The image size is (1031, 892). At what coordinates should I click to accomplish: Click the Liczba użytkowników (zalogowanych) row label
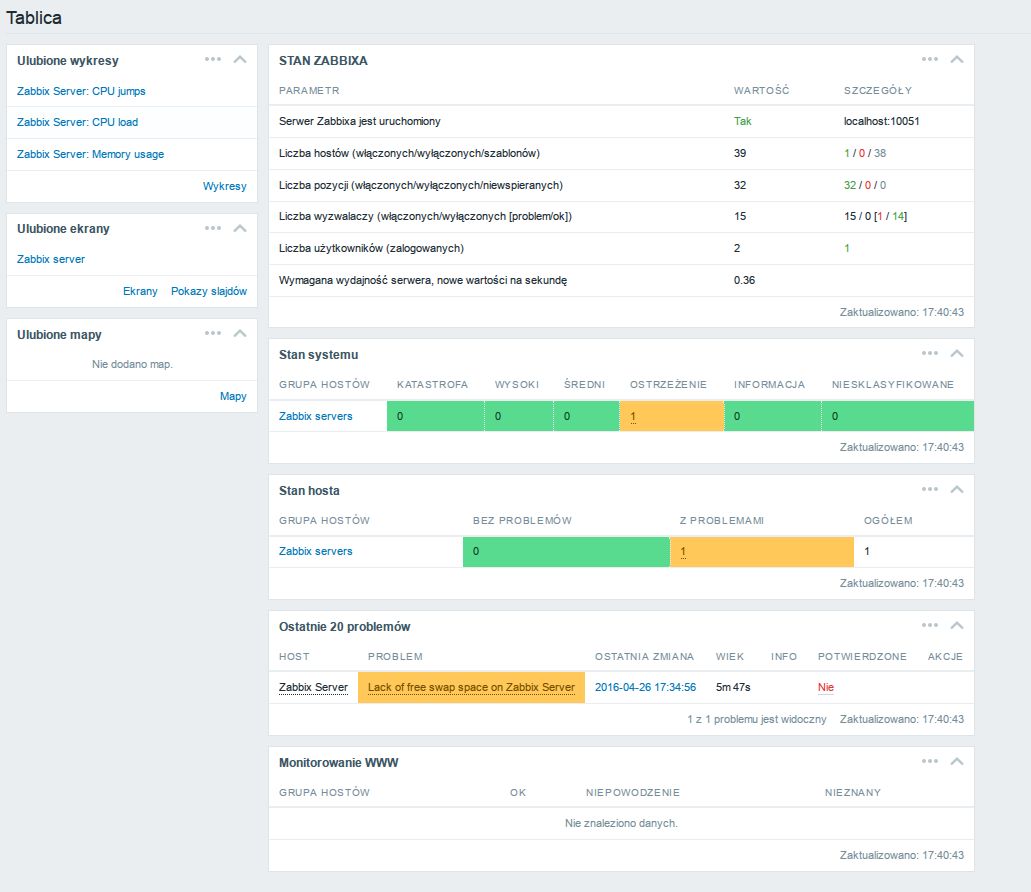371,248
